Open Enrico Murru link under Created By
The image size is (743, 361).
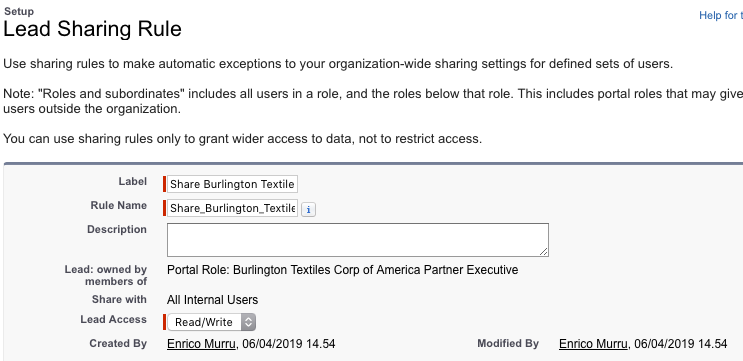tap(201, 344)
